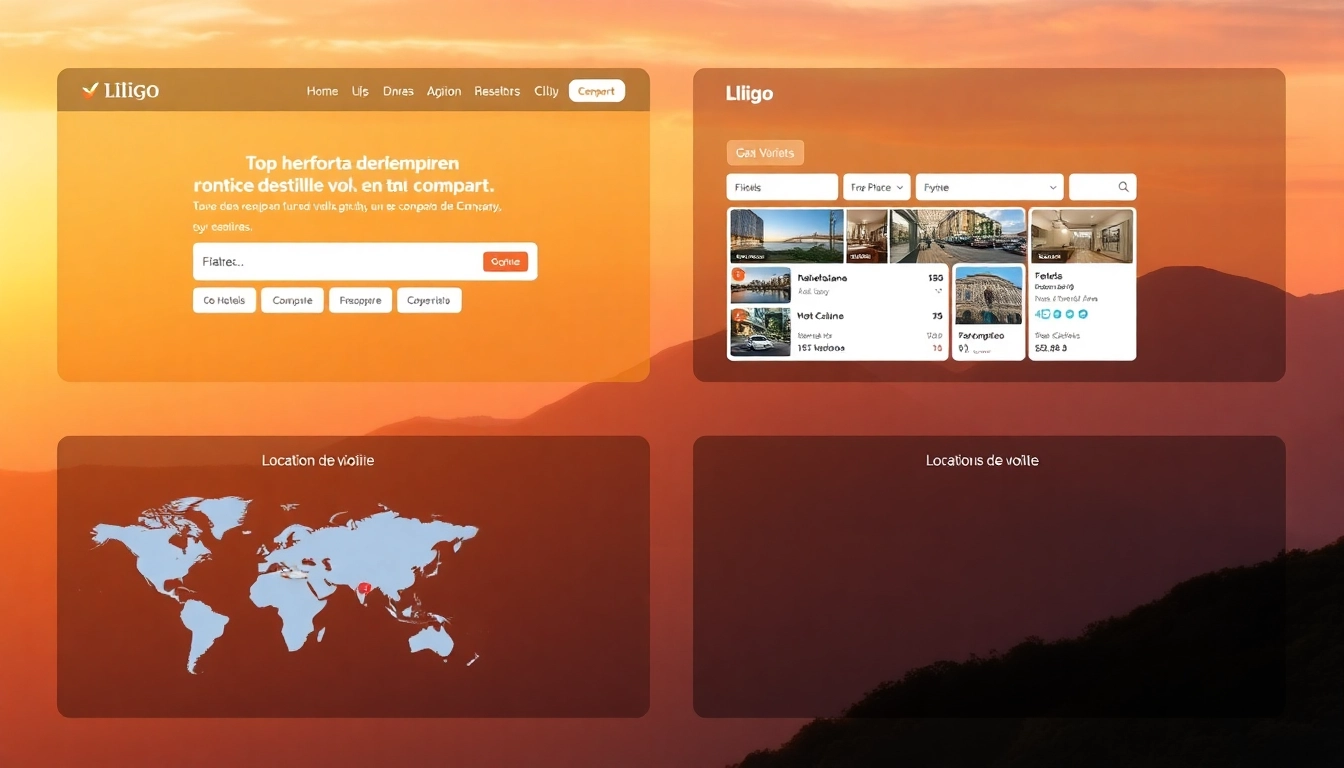
Task: Open the ornate building facade thumbnail
Action: tap(989, 295)
